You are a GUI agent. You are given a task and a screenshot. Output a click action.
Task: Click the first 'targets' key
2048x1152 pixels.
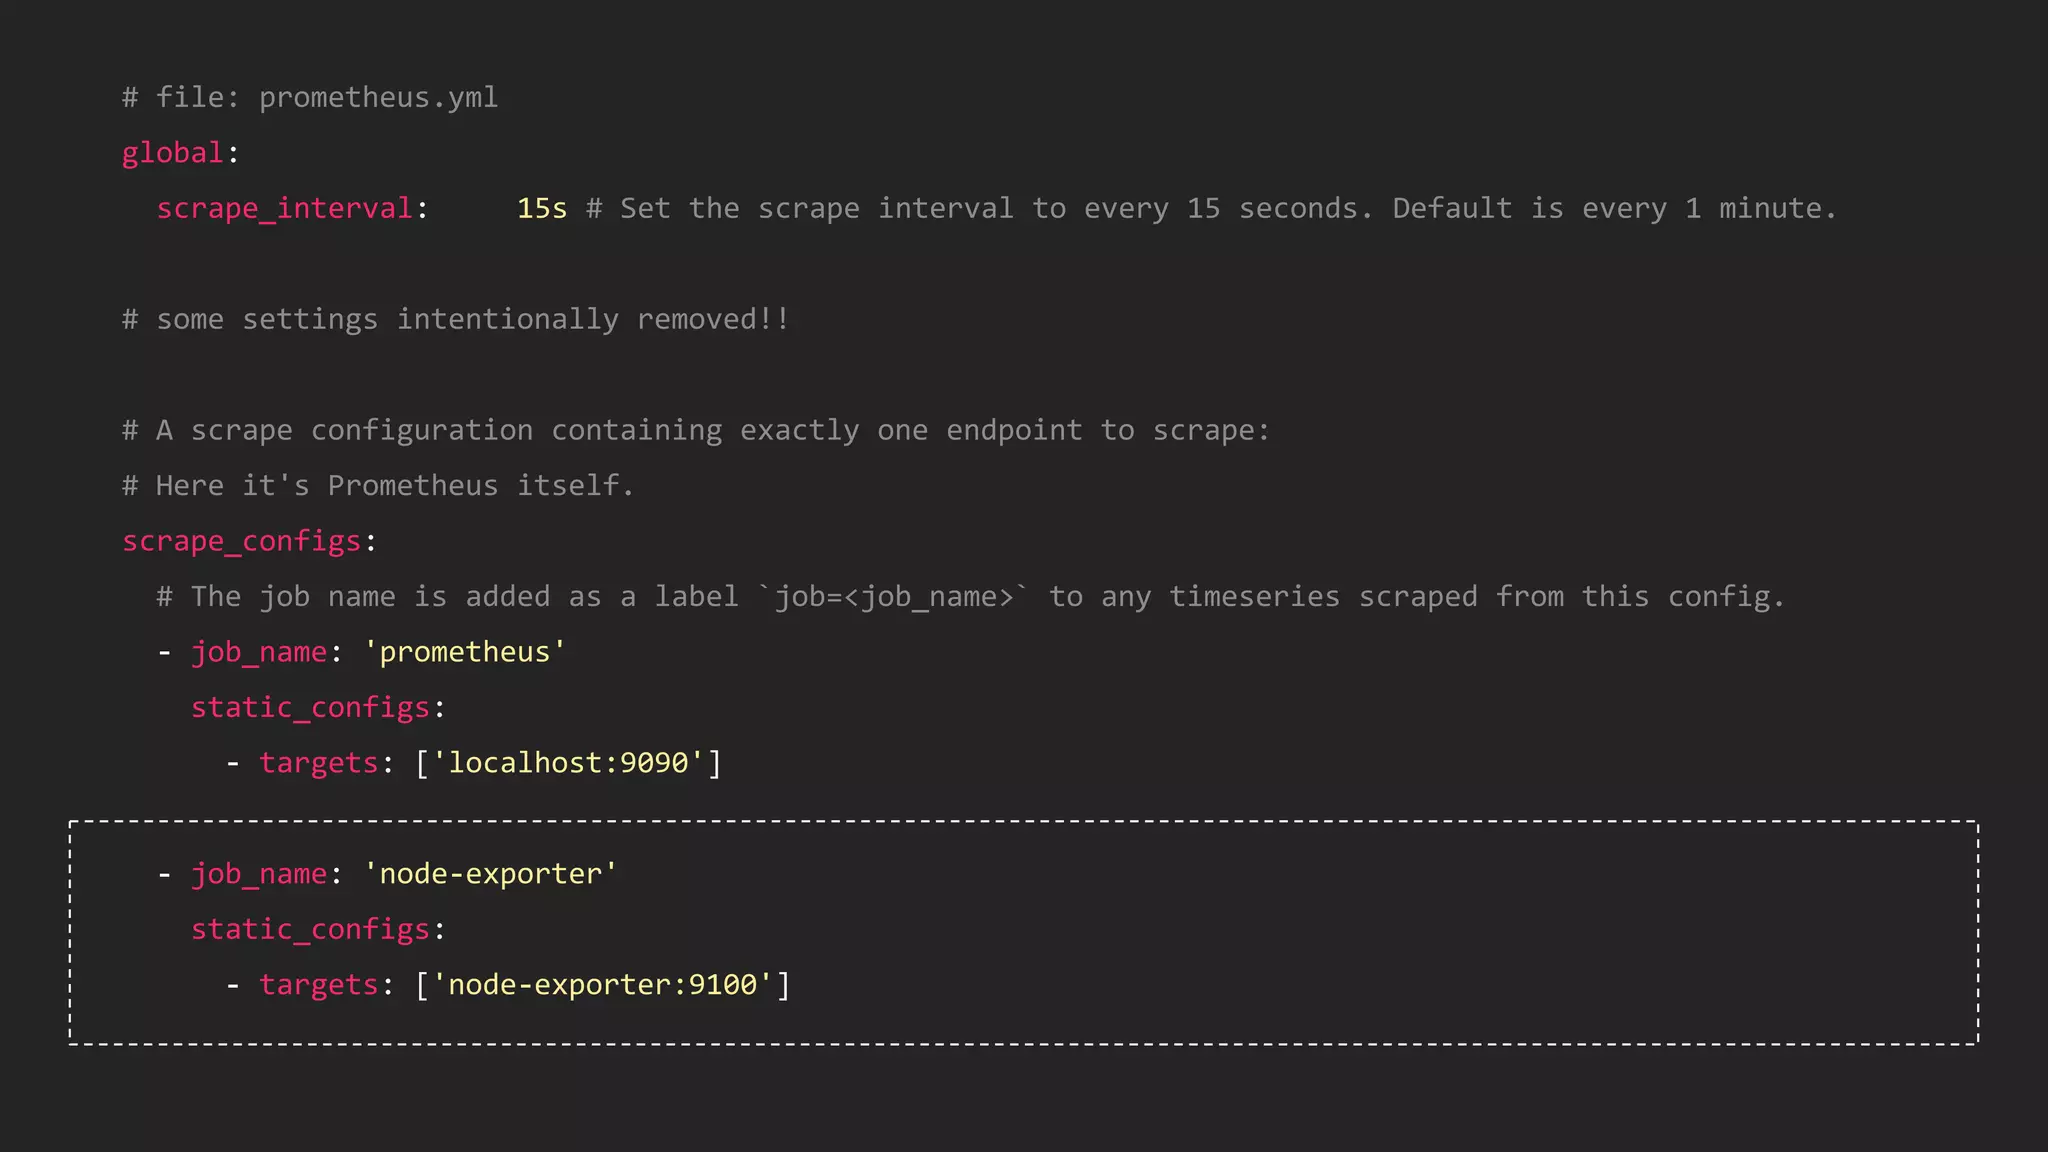318,763
